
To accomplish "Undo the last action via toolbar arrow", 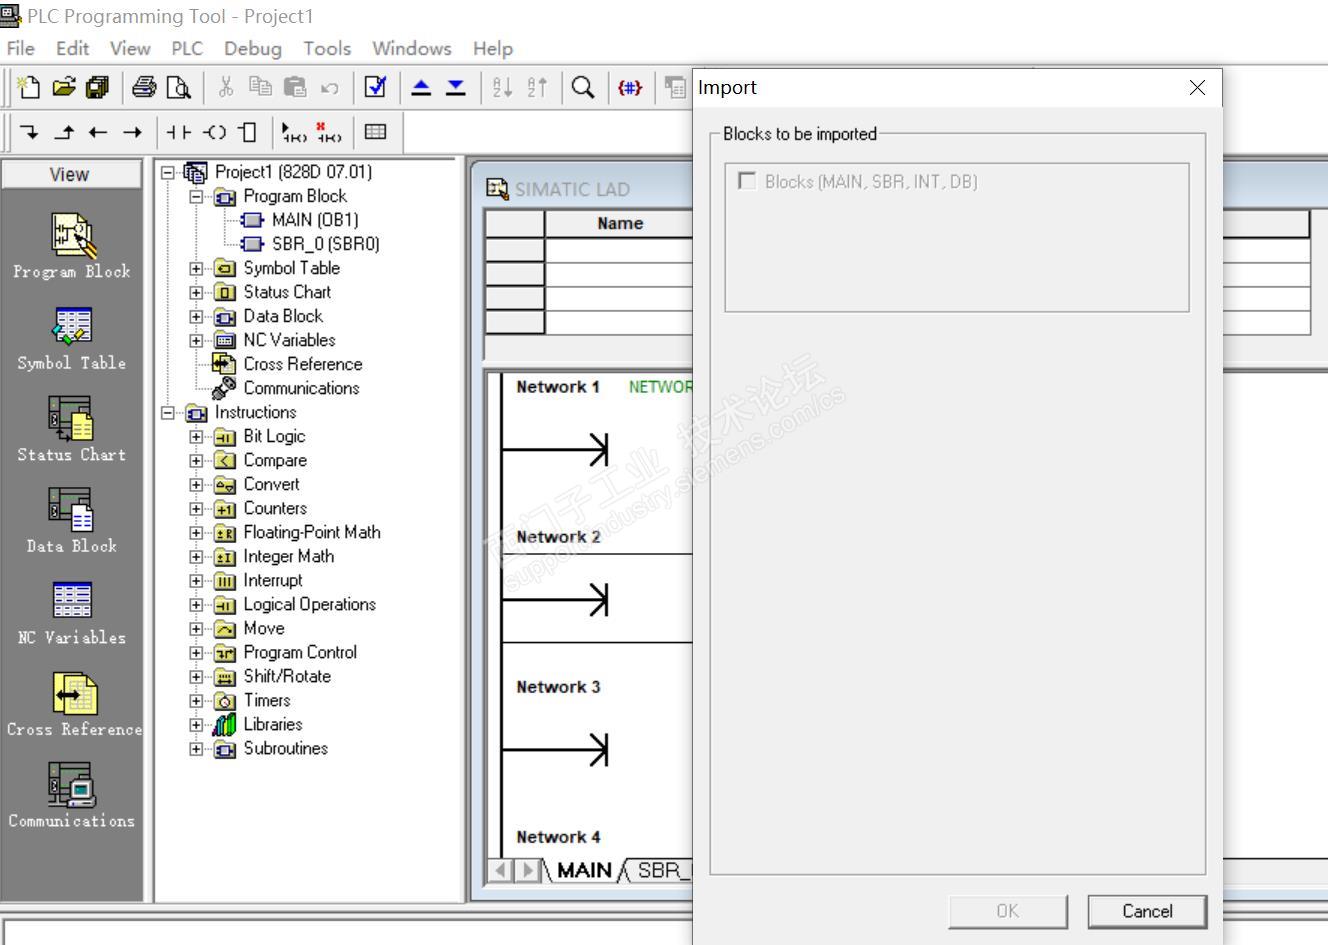I will [x=329, y=88].
